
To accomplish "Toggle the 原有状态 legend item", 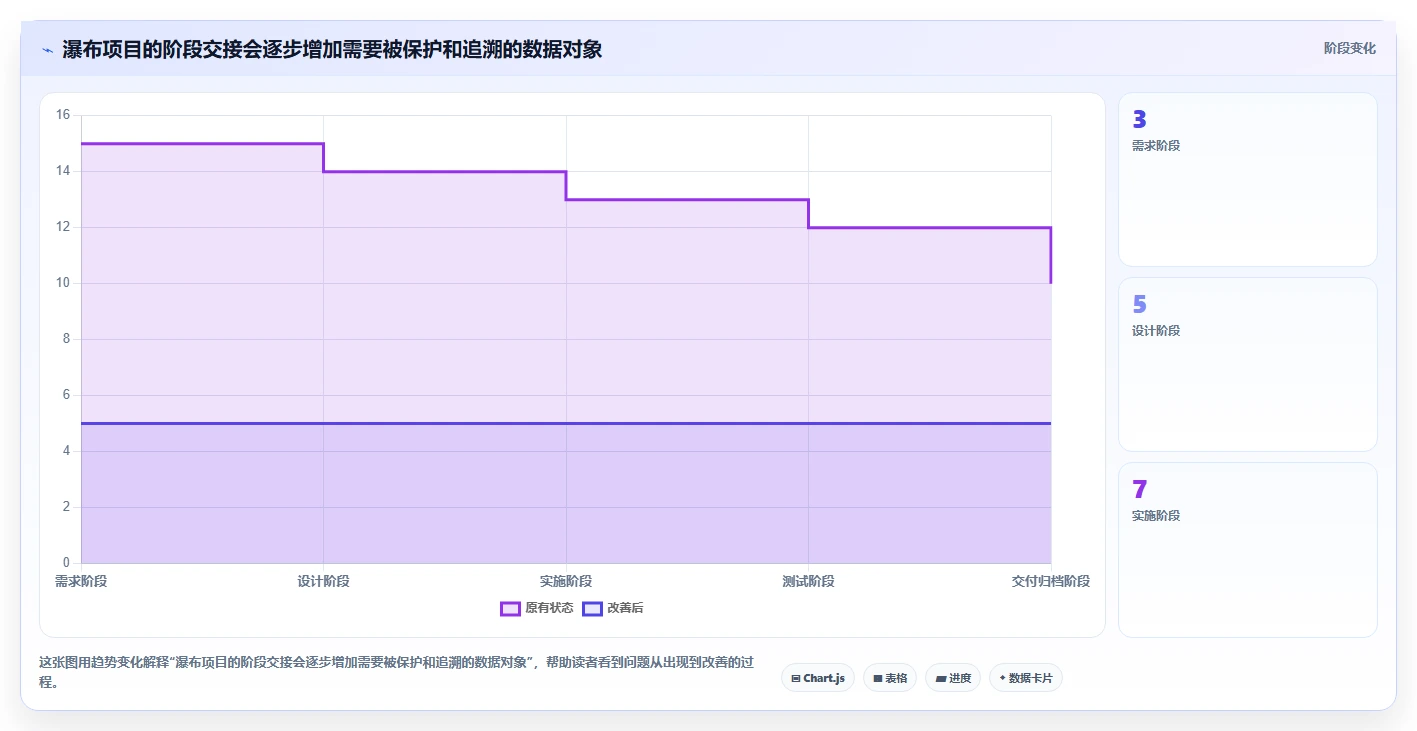I will click(x=537, y=608).
